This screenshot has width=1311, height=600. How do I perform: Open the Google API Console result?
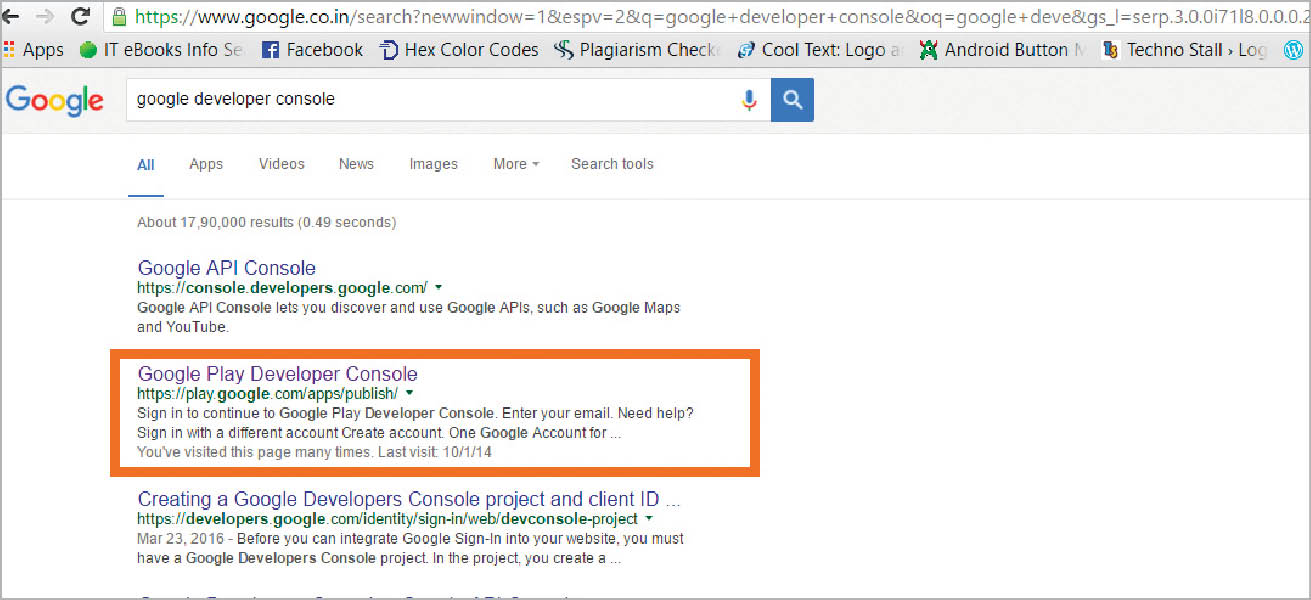tap(227, 268)
